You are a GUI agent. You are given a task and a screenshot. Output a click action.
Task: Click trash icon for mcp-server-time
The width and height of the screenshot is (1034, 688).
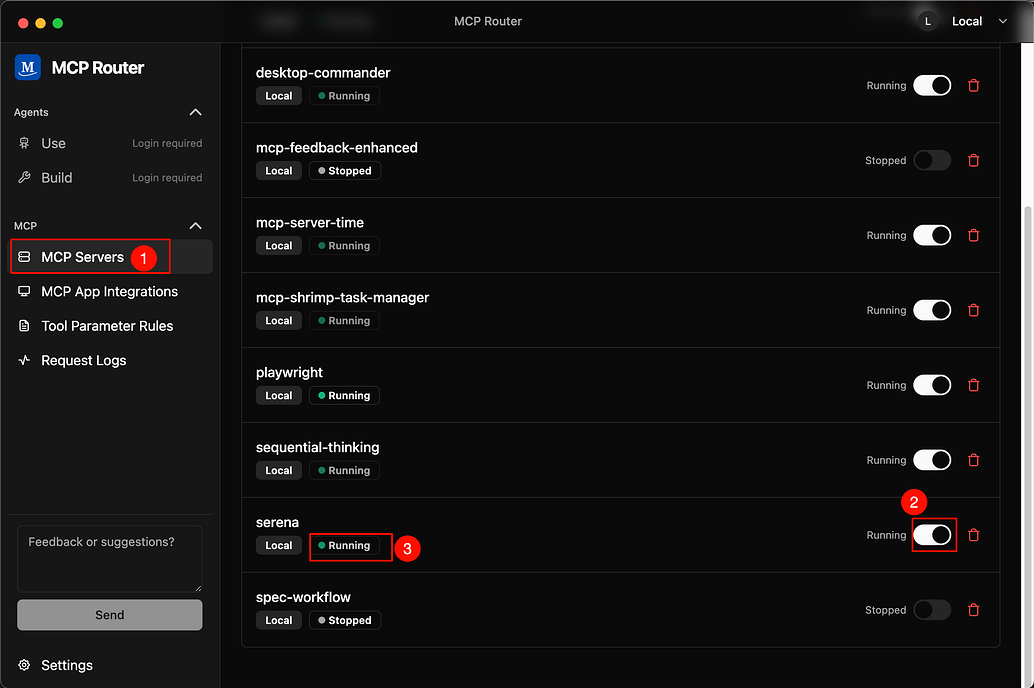[973, 235]
